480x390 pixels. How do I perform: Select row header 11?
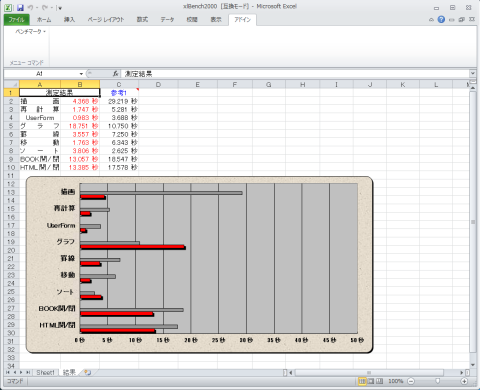pos(11,176)
